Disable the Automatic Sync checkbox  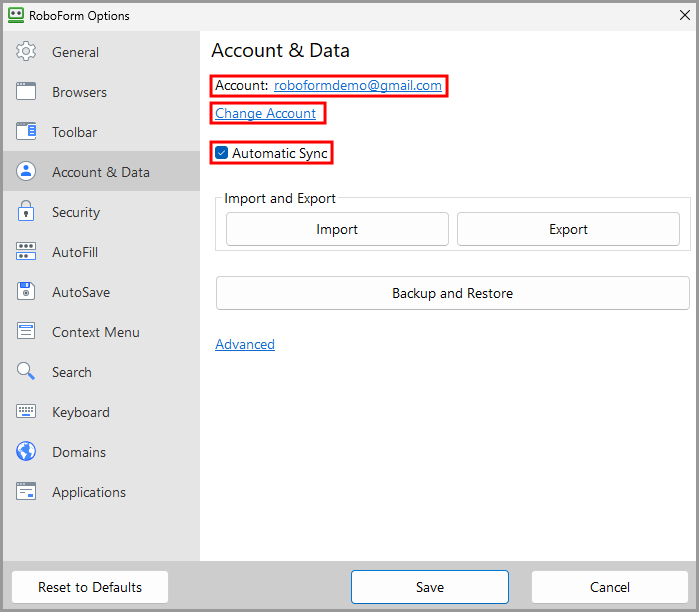(x=222, y=153)
